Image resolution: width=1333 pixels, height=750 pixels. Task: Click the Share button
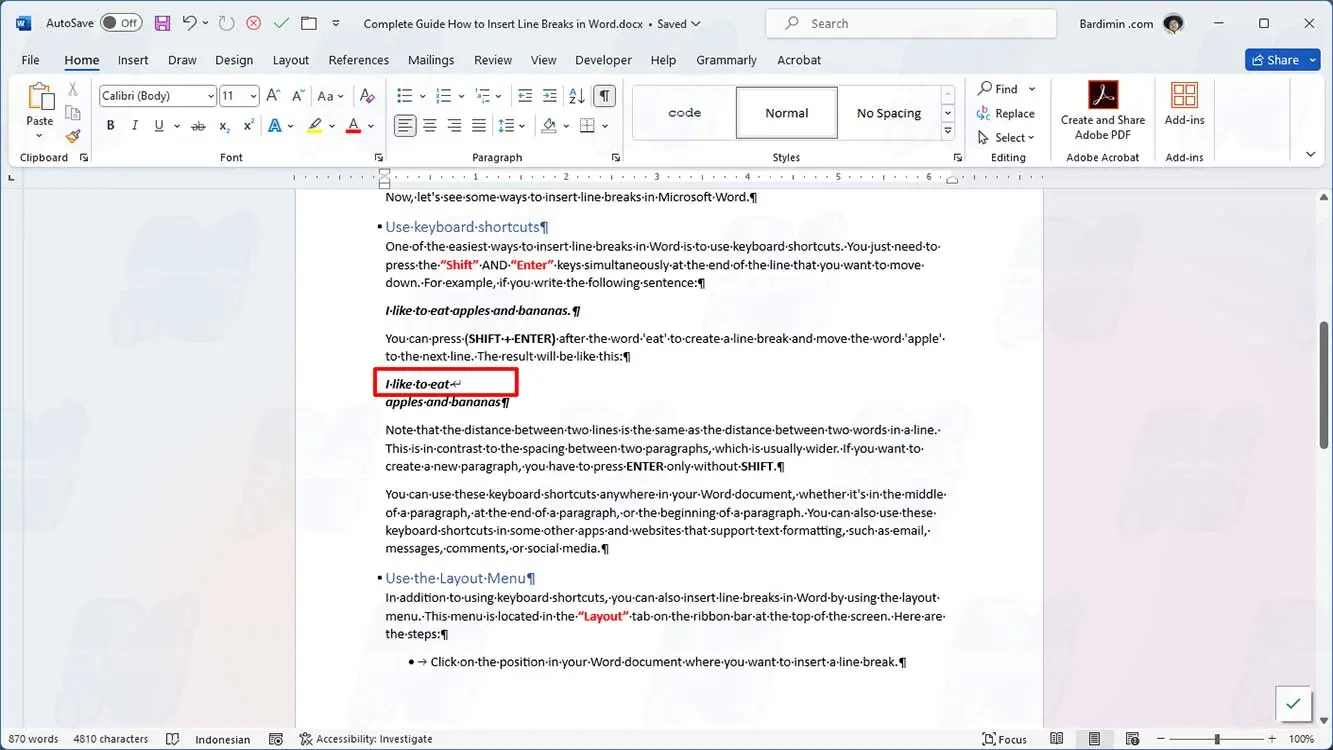pos(1282,60)
